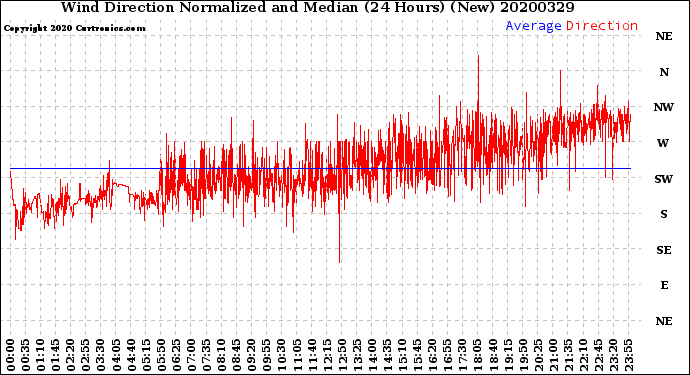The image size is (690, 375).
Task: Click the '08:45' time axis label
Action: click(236, 355)
